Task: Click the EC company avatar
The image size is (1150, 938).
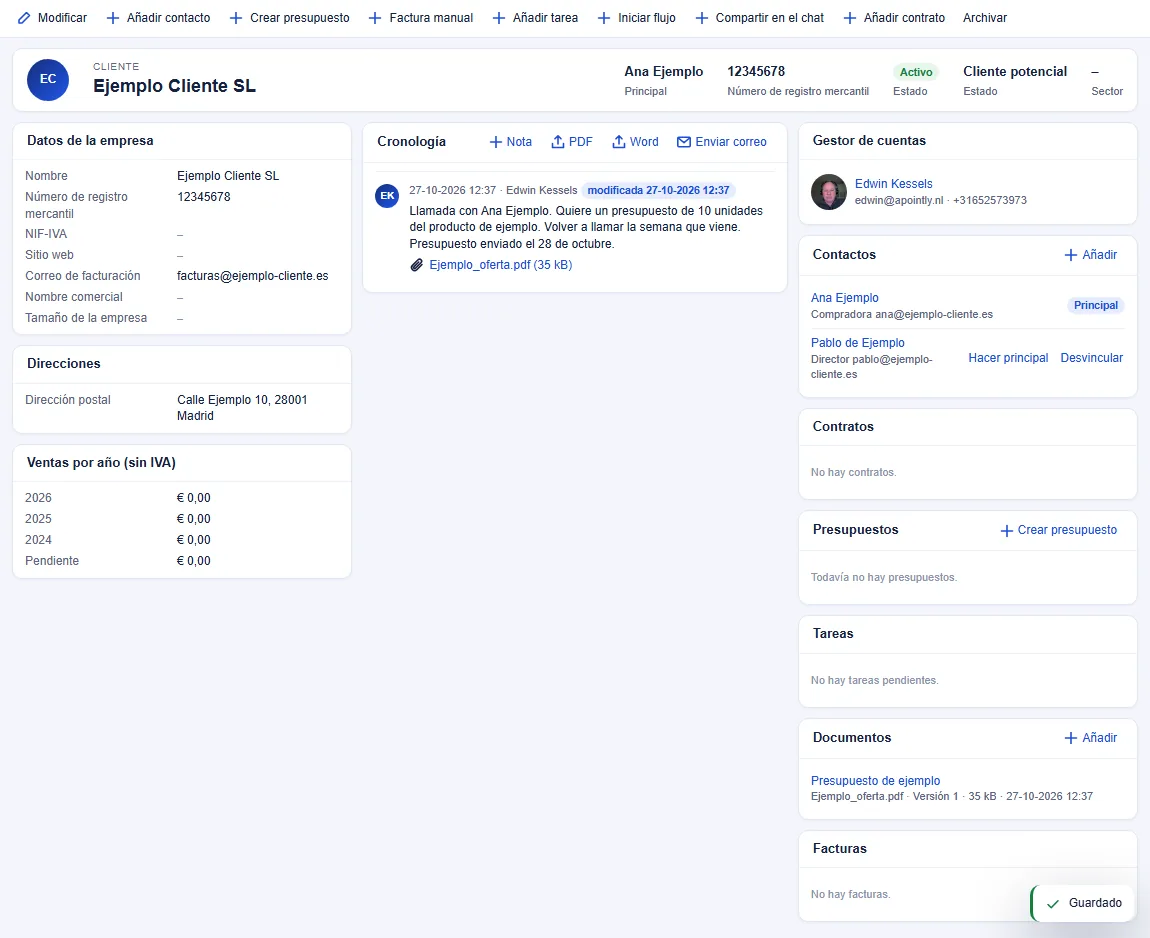Action: (x=48, y=79)
